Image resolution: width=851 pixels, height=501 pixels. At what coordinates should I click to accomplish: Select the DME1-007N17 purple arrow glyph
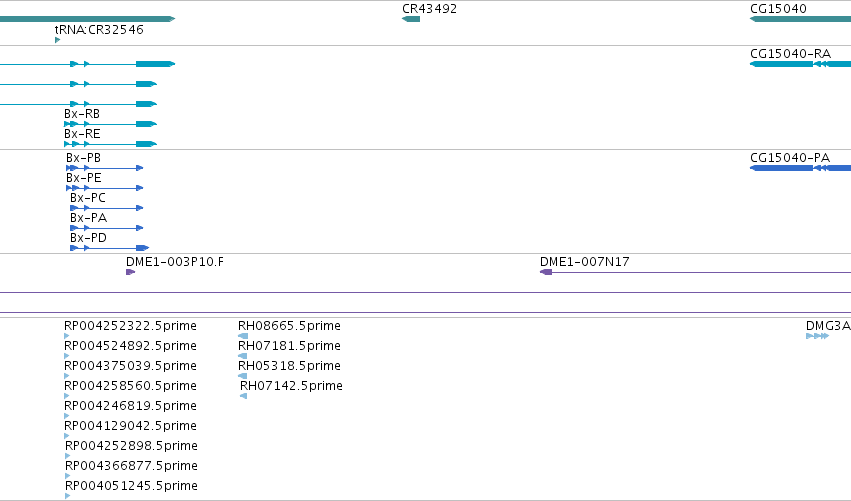pyautogui.click(x=546, y=272)
